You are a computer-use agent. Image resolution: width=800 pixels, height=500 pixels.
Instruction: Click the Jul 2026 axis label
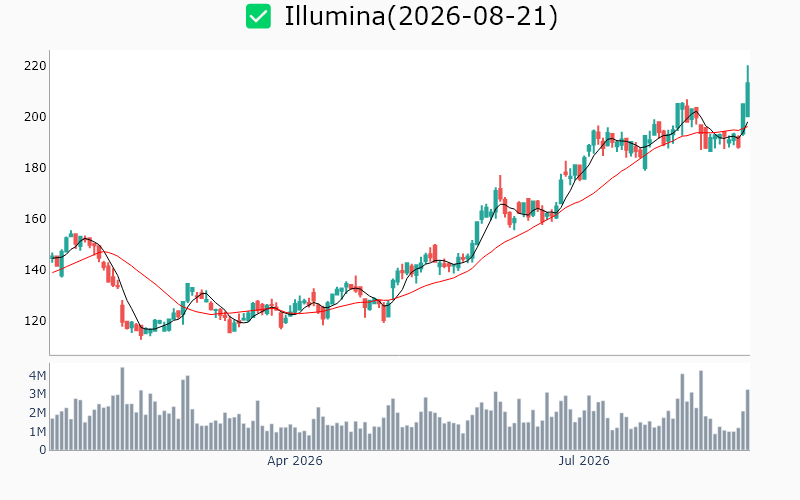584,461
